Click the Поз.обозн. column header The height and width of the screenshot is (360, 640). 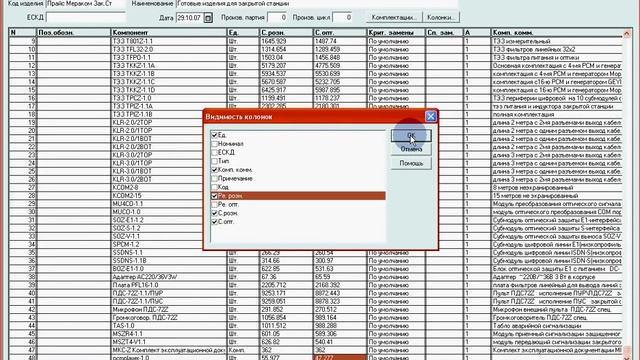click(x=73, y=33)
